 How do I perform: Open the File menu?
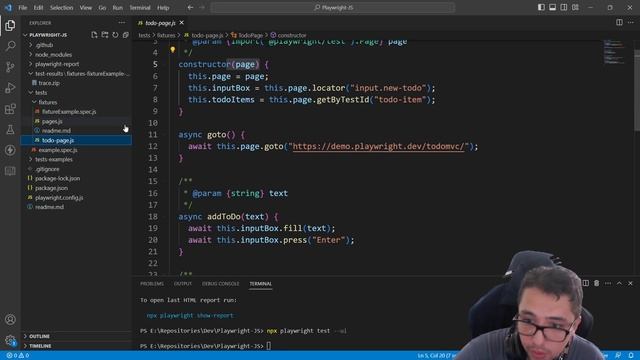[x=22, y=7]
